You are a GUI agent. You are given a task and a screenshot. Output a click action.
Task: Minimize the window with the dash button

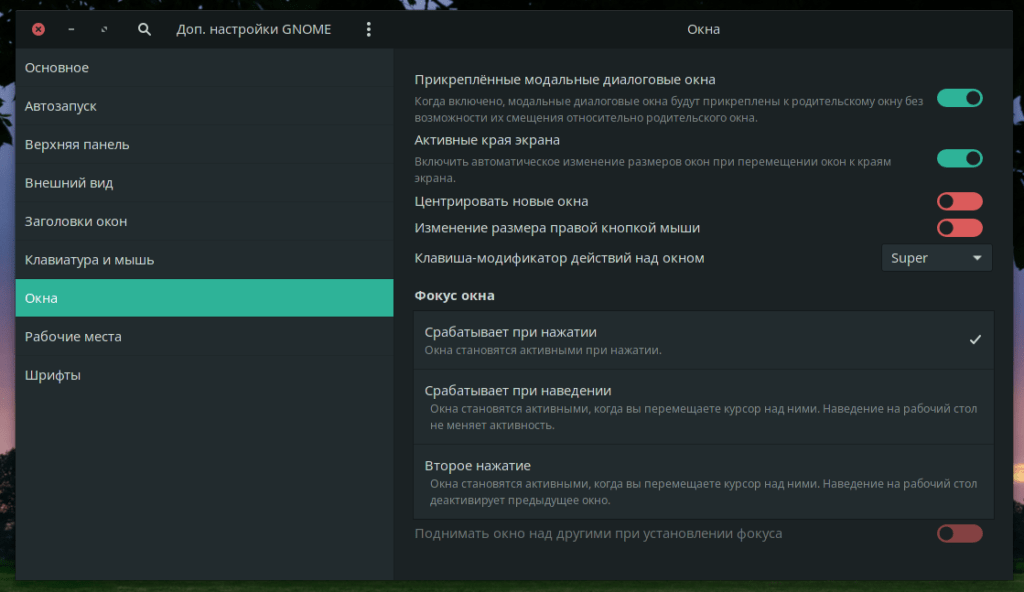pyautogui.click(x=71, y=30)
